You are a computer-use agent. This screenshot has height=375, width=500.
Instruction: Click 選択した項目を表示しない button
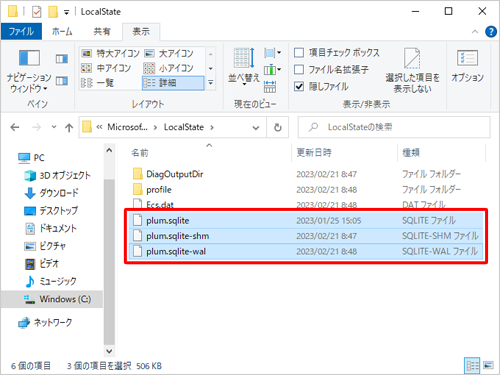pyautogui.click(x=413, y=70)
